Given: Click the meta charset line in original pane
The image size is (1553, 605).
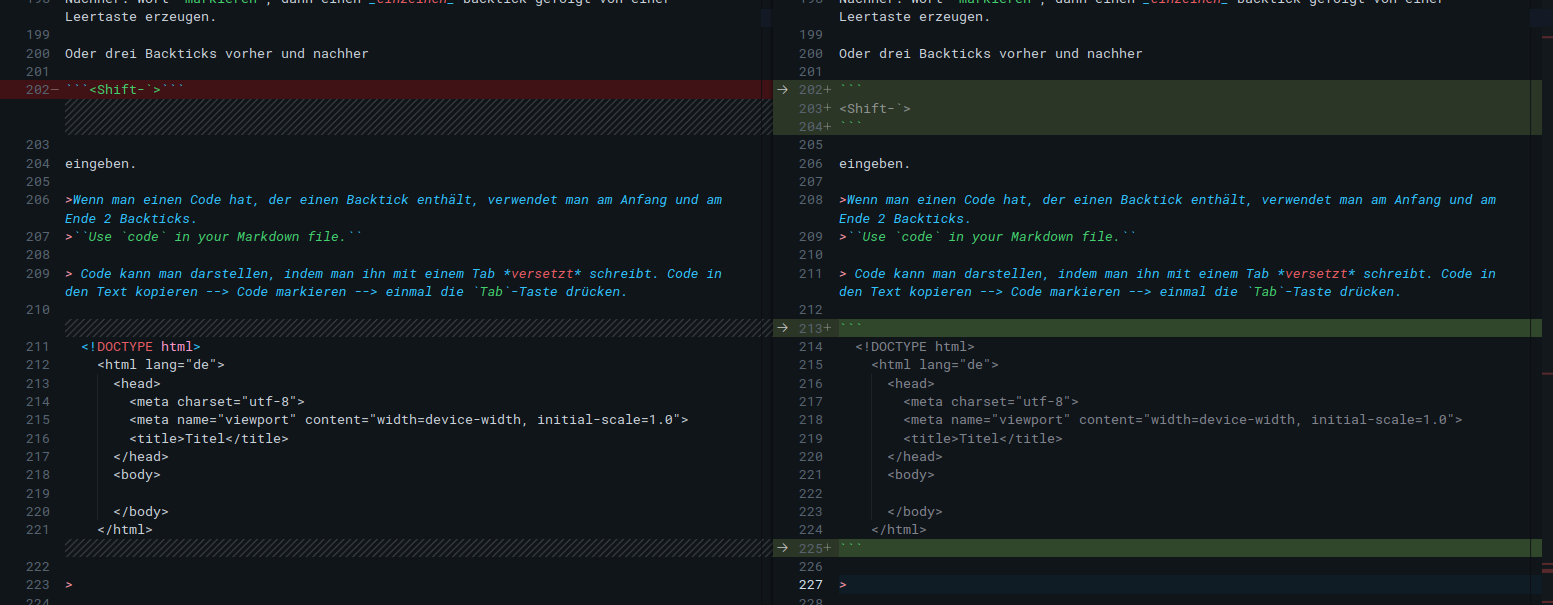Looking at the screenshot, I should tap(217, 402).
